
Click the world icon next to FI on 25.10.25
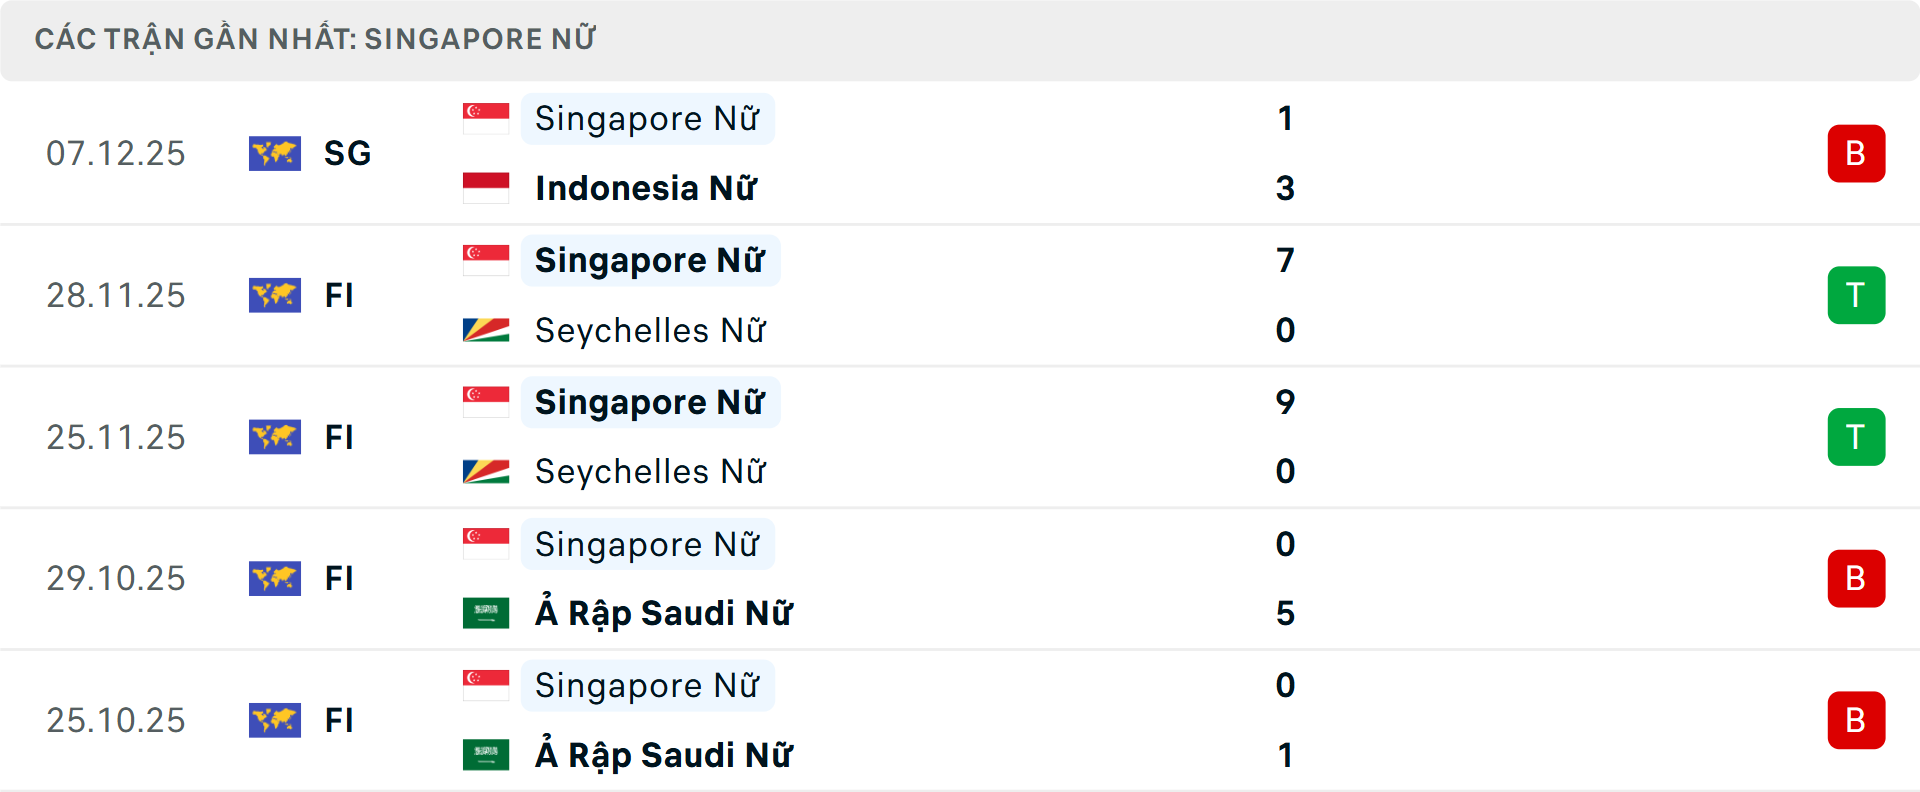[275, 721]
